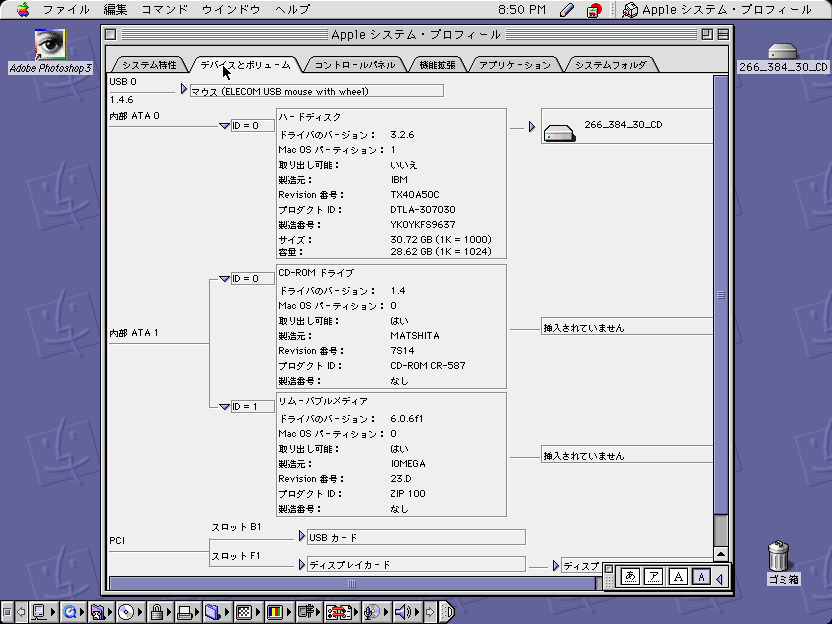Click the padlock icon in the Control Strip
Viewport: 832px width, 624px height.
(x=156, y=612)
